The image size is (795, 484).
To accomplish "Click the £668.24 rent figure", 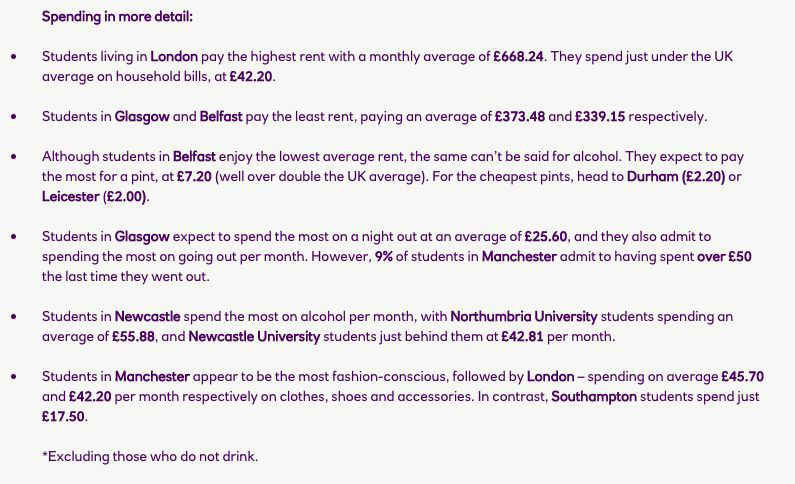I will click(518, 56).
